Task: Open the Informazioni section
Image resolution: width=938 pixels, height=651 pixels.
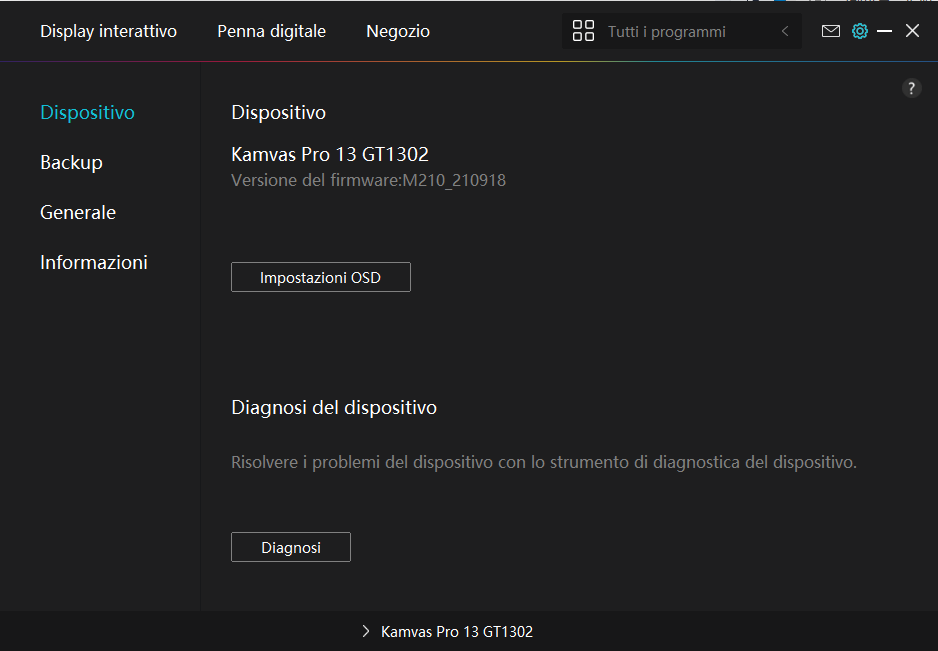Action: [94, 262]
